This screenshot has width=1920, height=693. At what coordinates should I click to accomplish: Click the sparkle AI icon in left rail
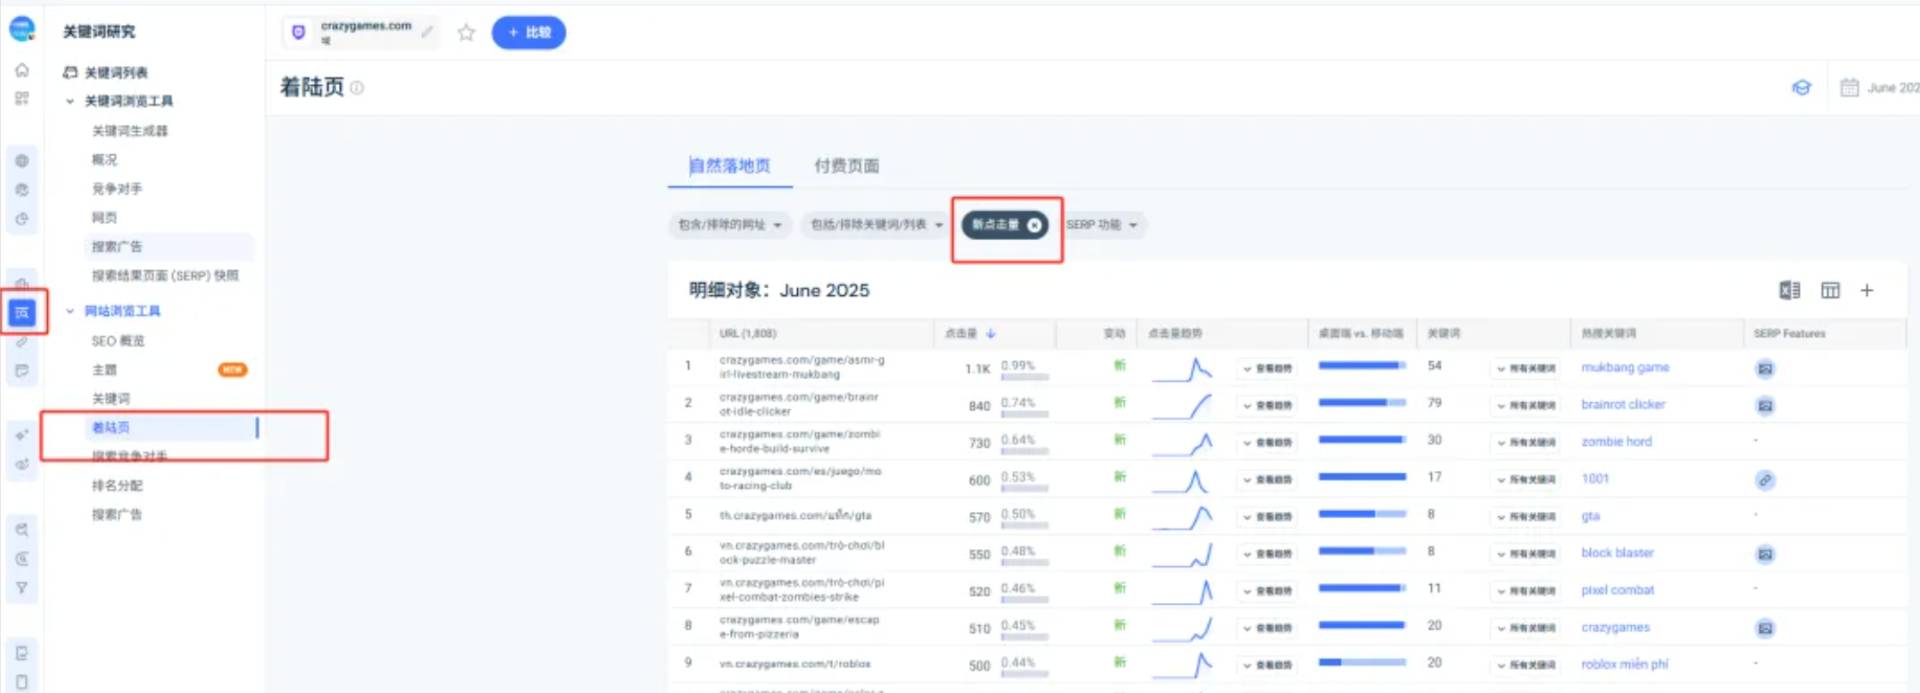pyautogui.click(x=22, y=435)
